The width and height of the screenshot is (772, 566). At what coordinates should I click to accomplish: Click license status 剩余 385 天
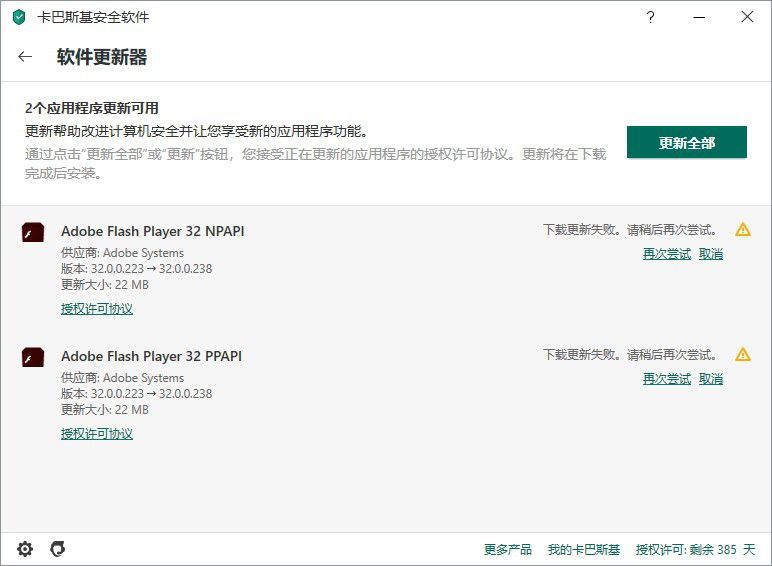coord(696,550)
